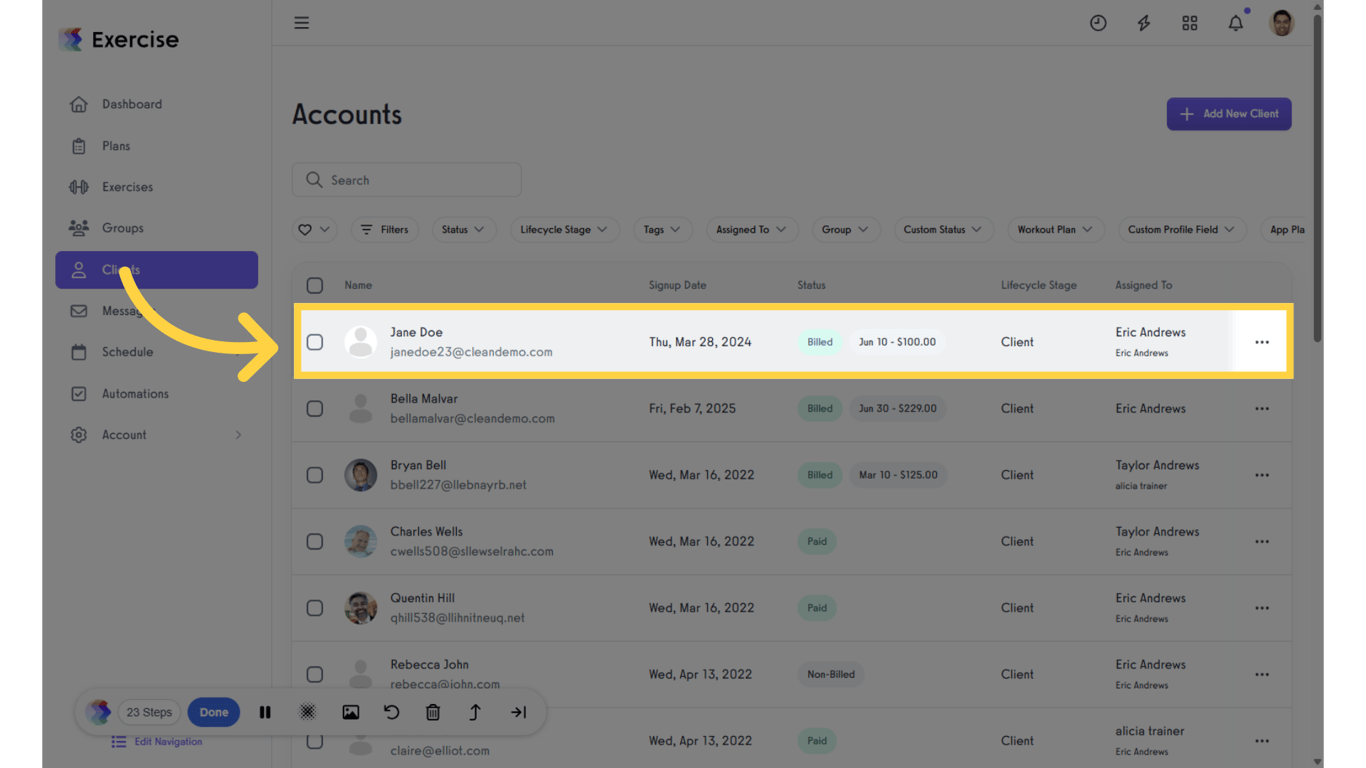The image size is (1366, 768).
Task: Click the Add New Client button
Action: (1229, 113)
